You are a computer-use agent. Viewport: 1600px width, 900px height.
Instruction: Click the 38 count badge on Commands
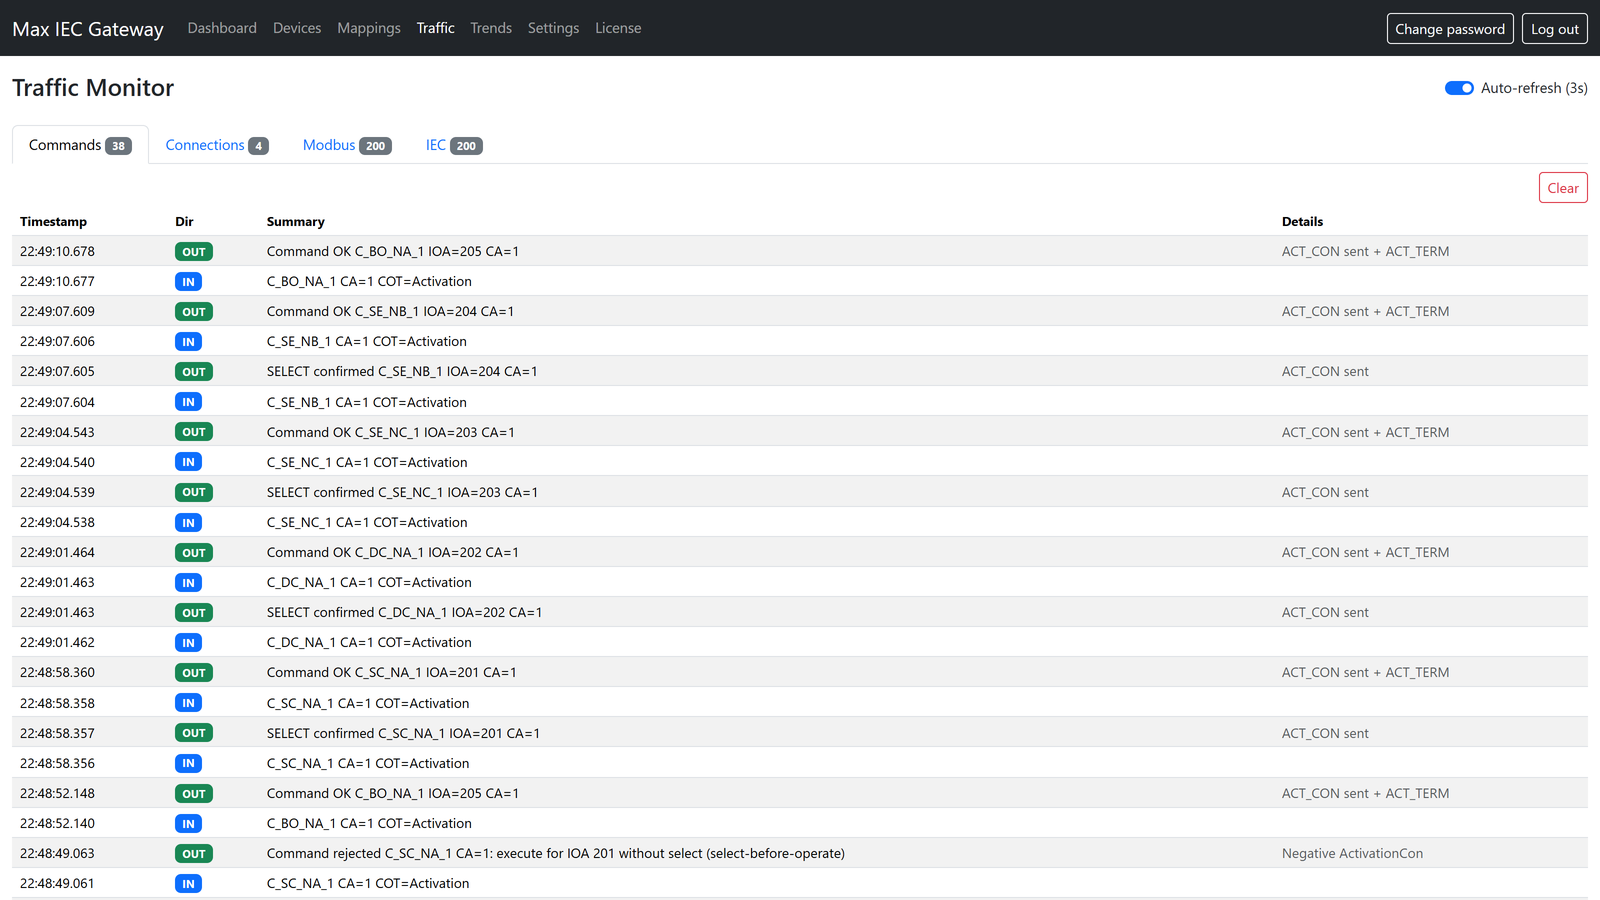click(118, 146)
